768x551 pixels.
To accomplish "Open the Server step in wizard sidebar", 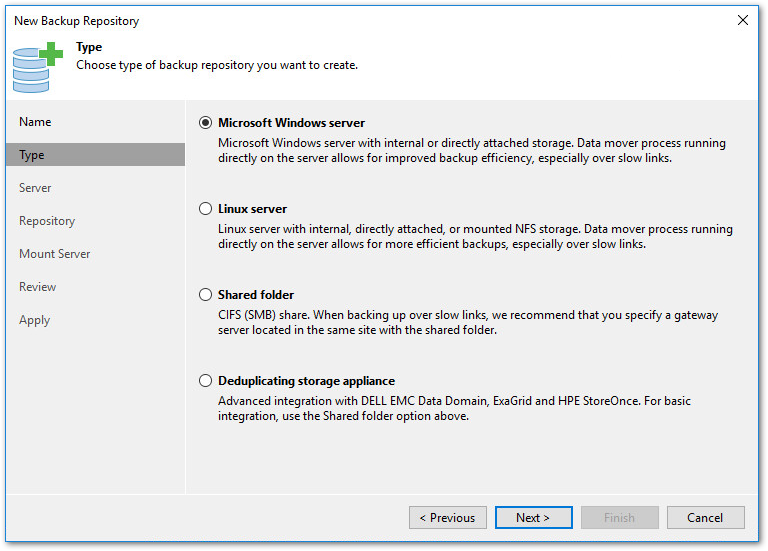I will point(35,188).
